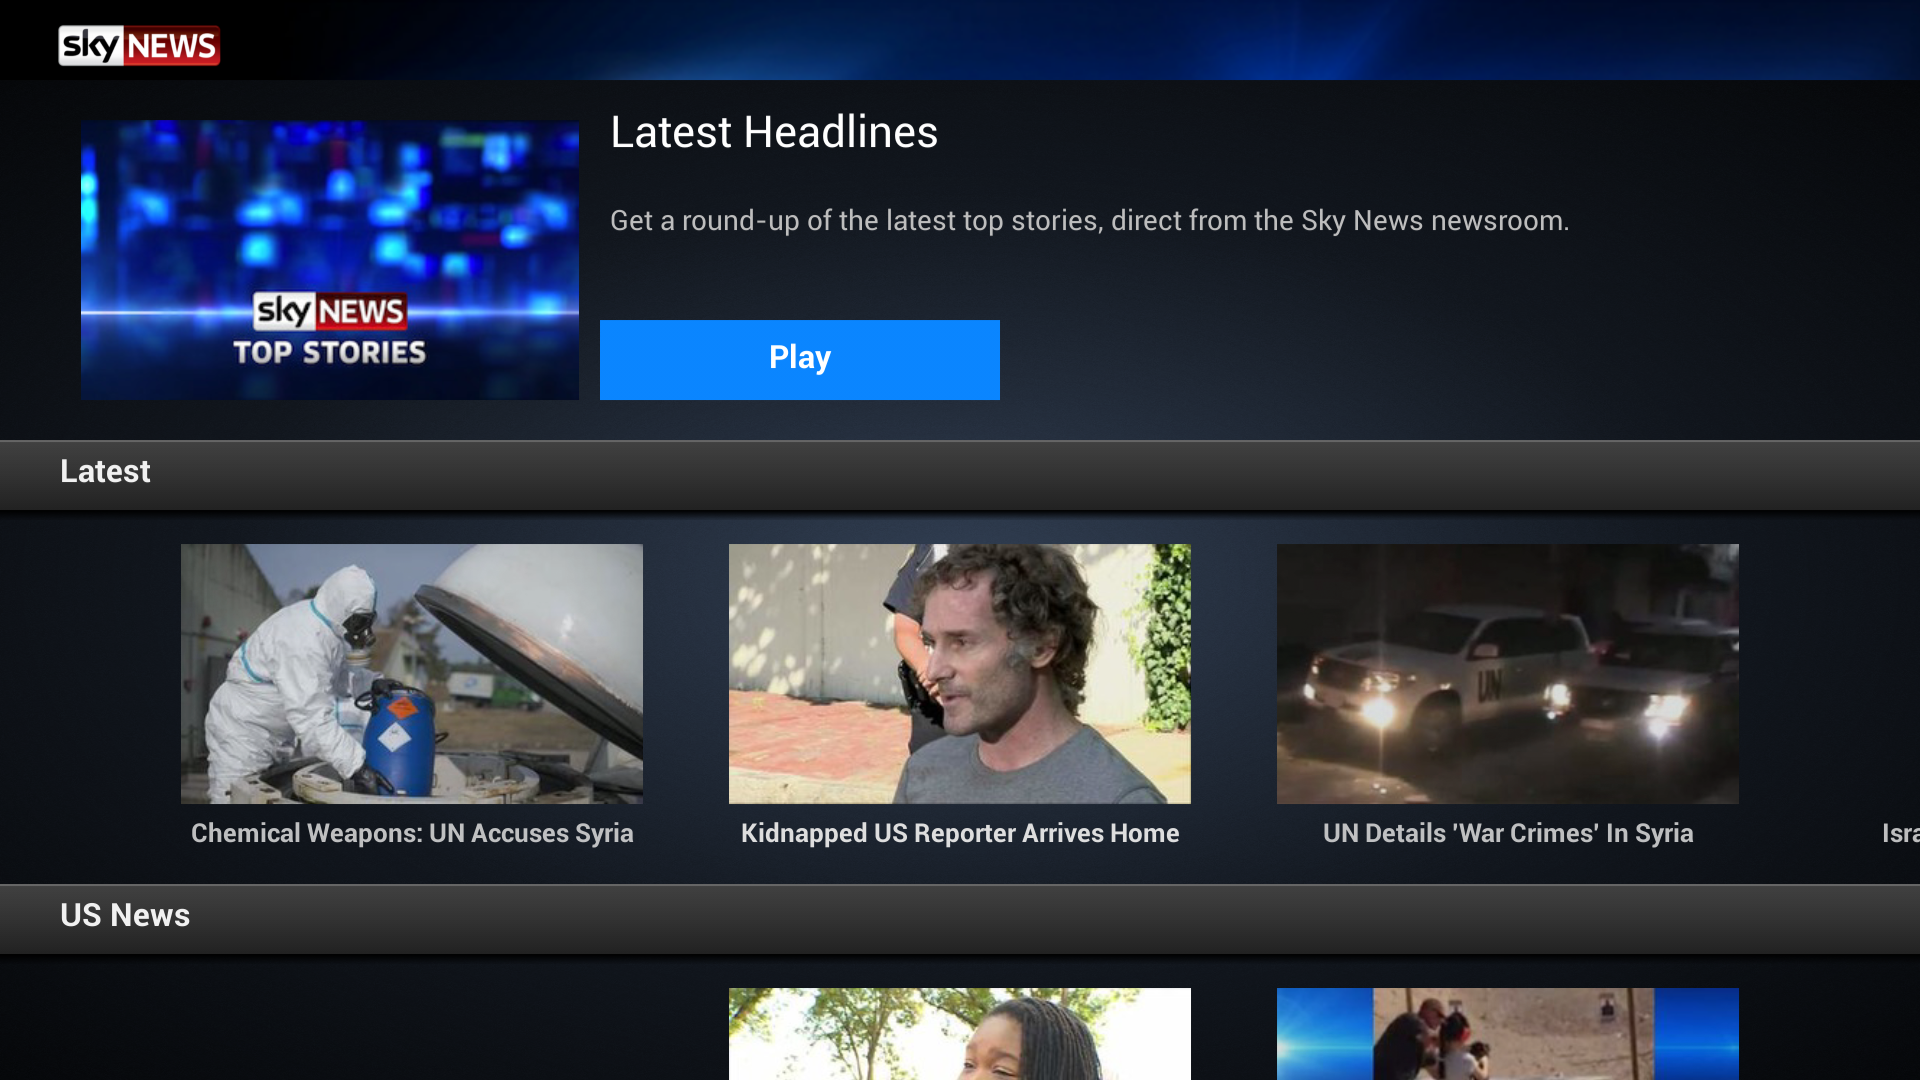Select the 'UN Details War Crimes In Syria' headline text
The height and width of the screenshot is (1080, 1920).
coord(1508,833)
